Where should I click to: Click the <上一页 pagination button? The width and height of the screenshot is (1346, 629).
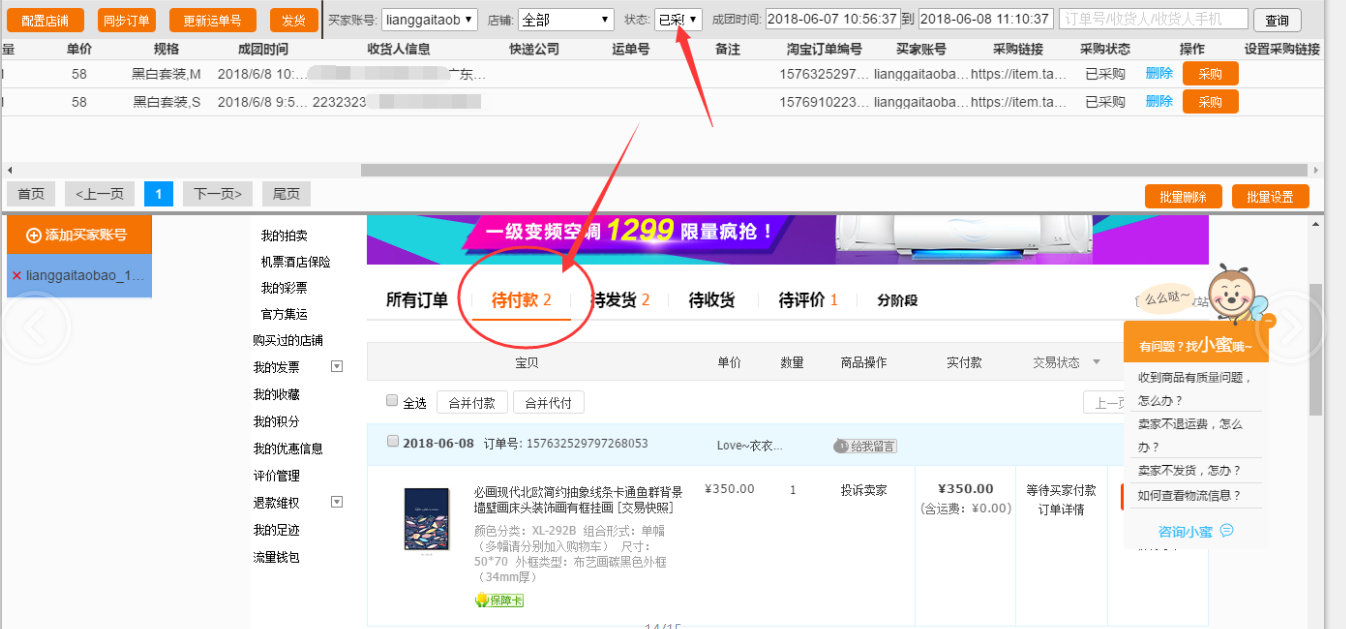tap(99, 194)
